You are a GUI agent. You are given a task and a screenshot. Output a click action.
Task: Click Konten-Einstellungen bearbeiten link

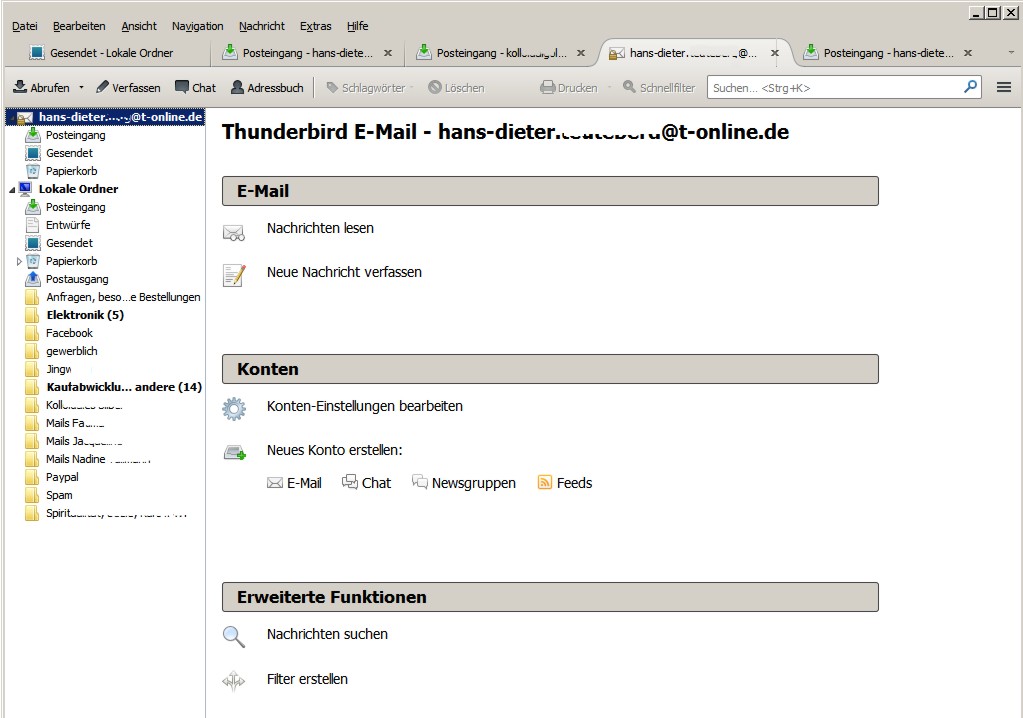pyautogui.click(x=365, y=406)
